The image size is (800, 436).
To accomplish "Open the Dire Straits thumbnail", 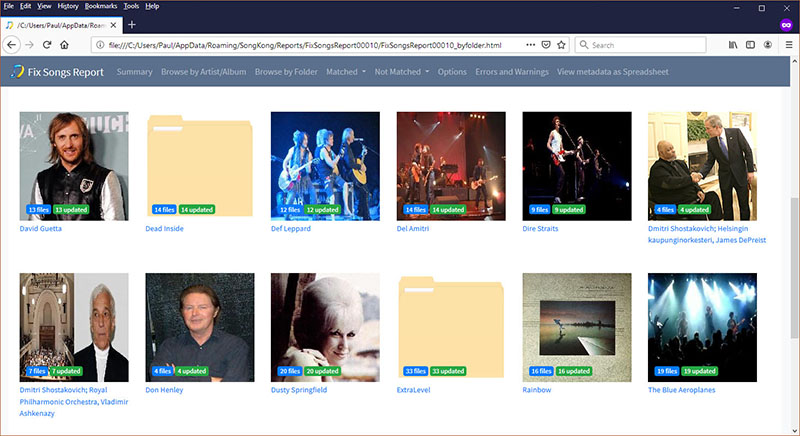I will [577, 166].
